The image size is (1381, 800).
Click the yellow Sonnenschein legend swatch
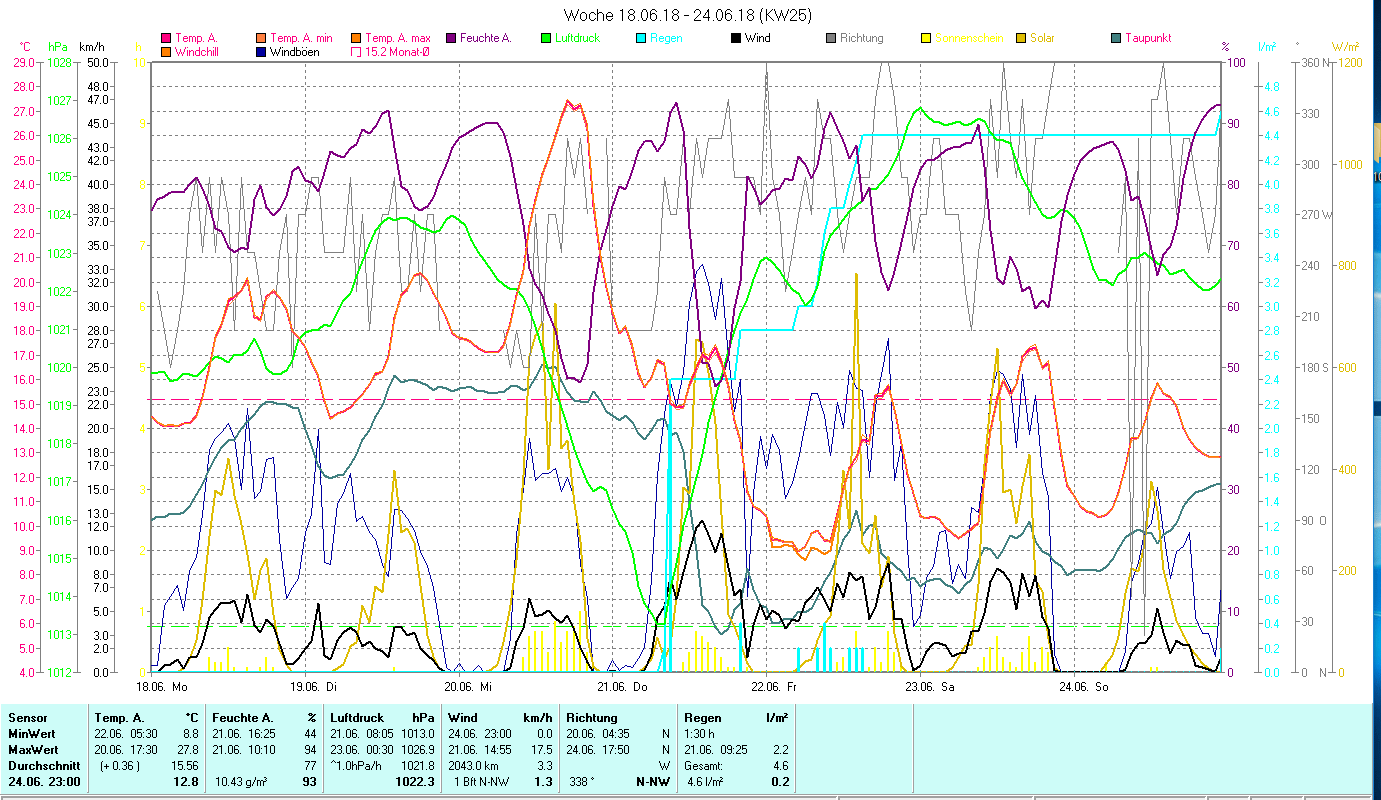pos(926,38)
